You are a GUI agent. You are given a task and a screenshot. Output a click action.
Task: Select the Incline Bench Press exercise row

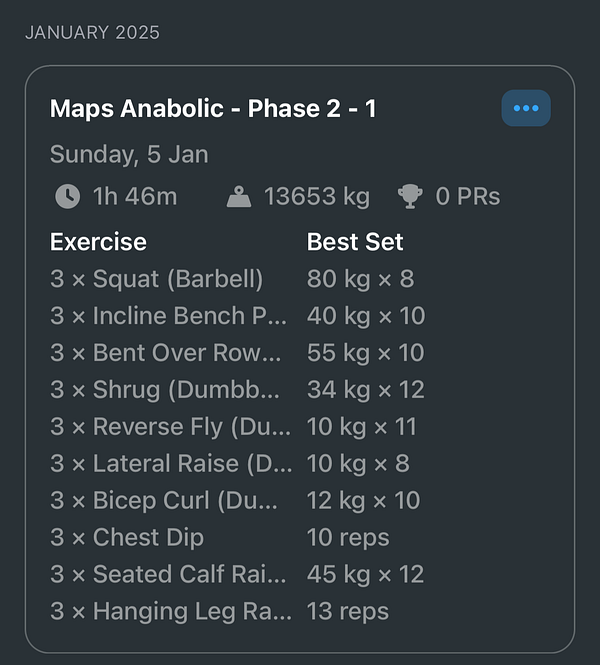pos(168,316)
